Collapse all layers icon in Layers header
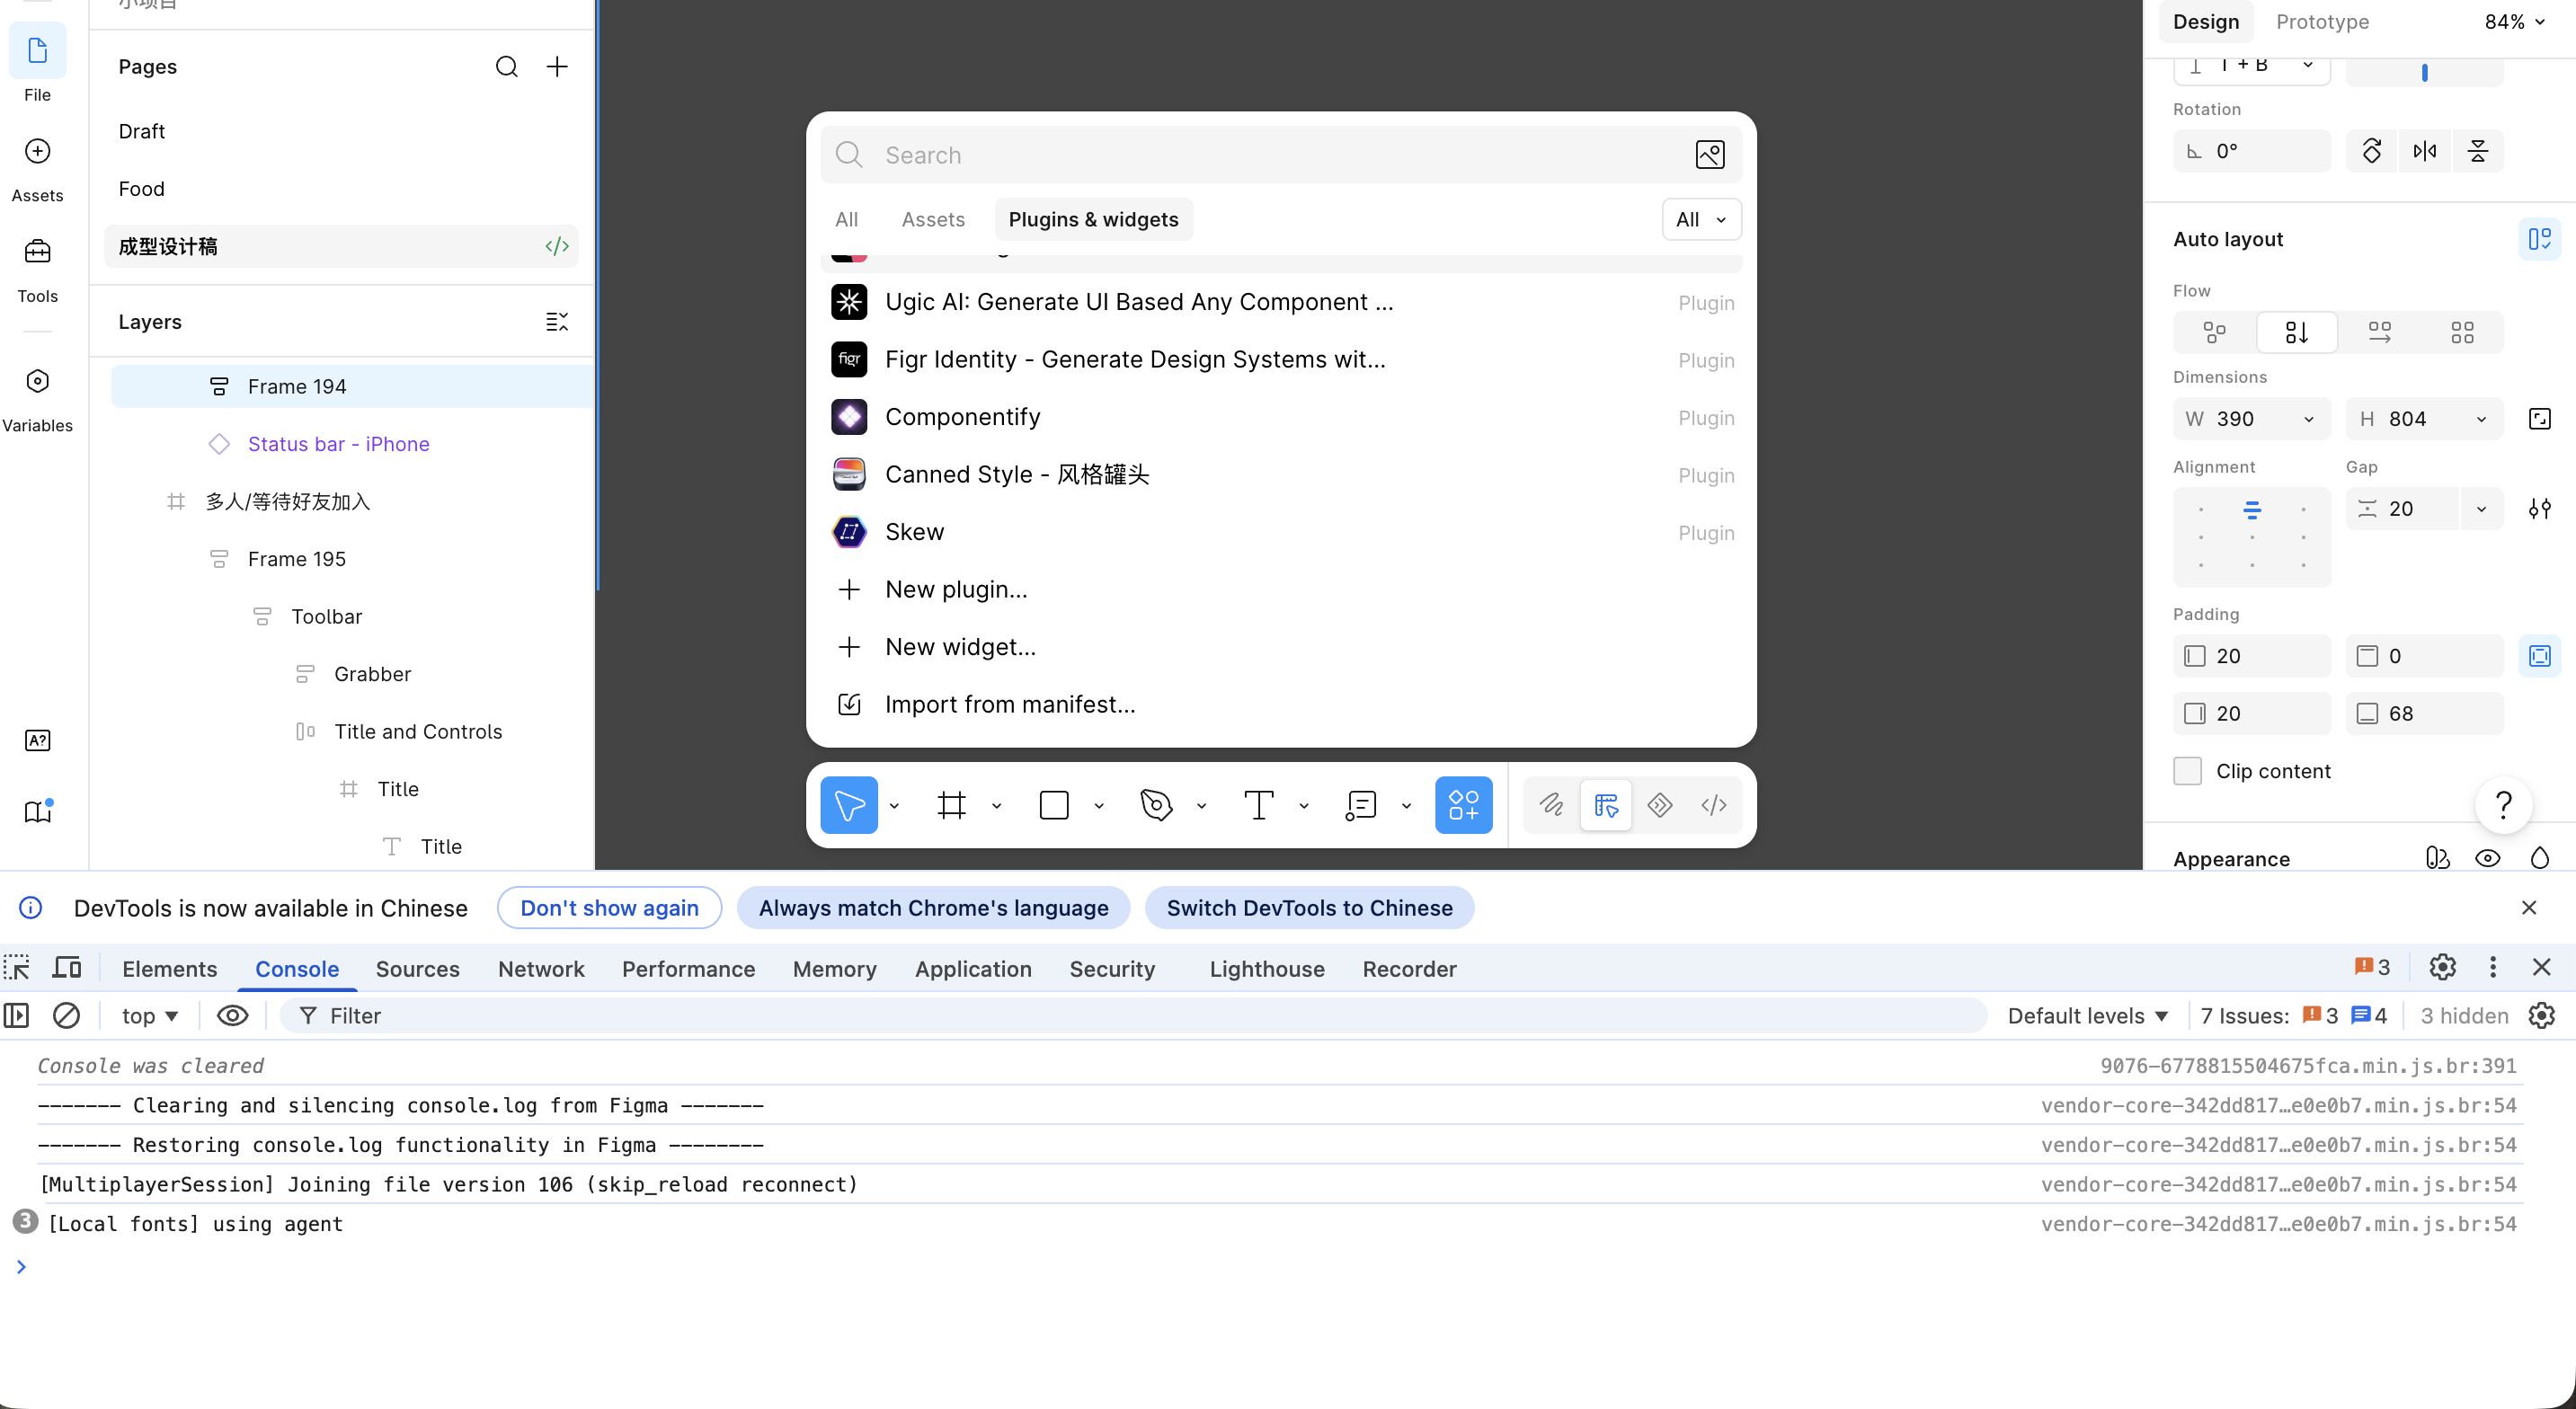 [x=557, y=322]
